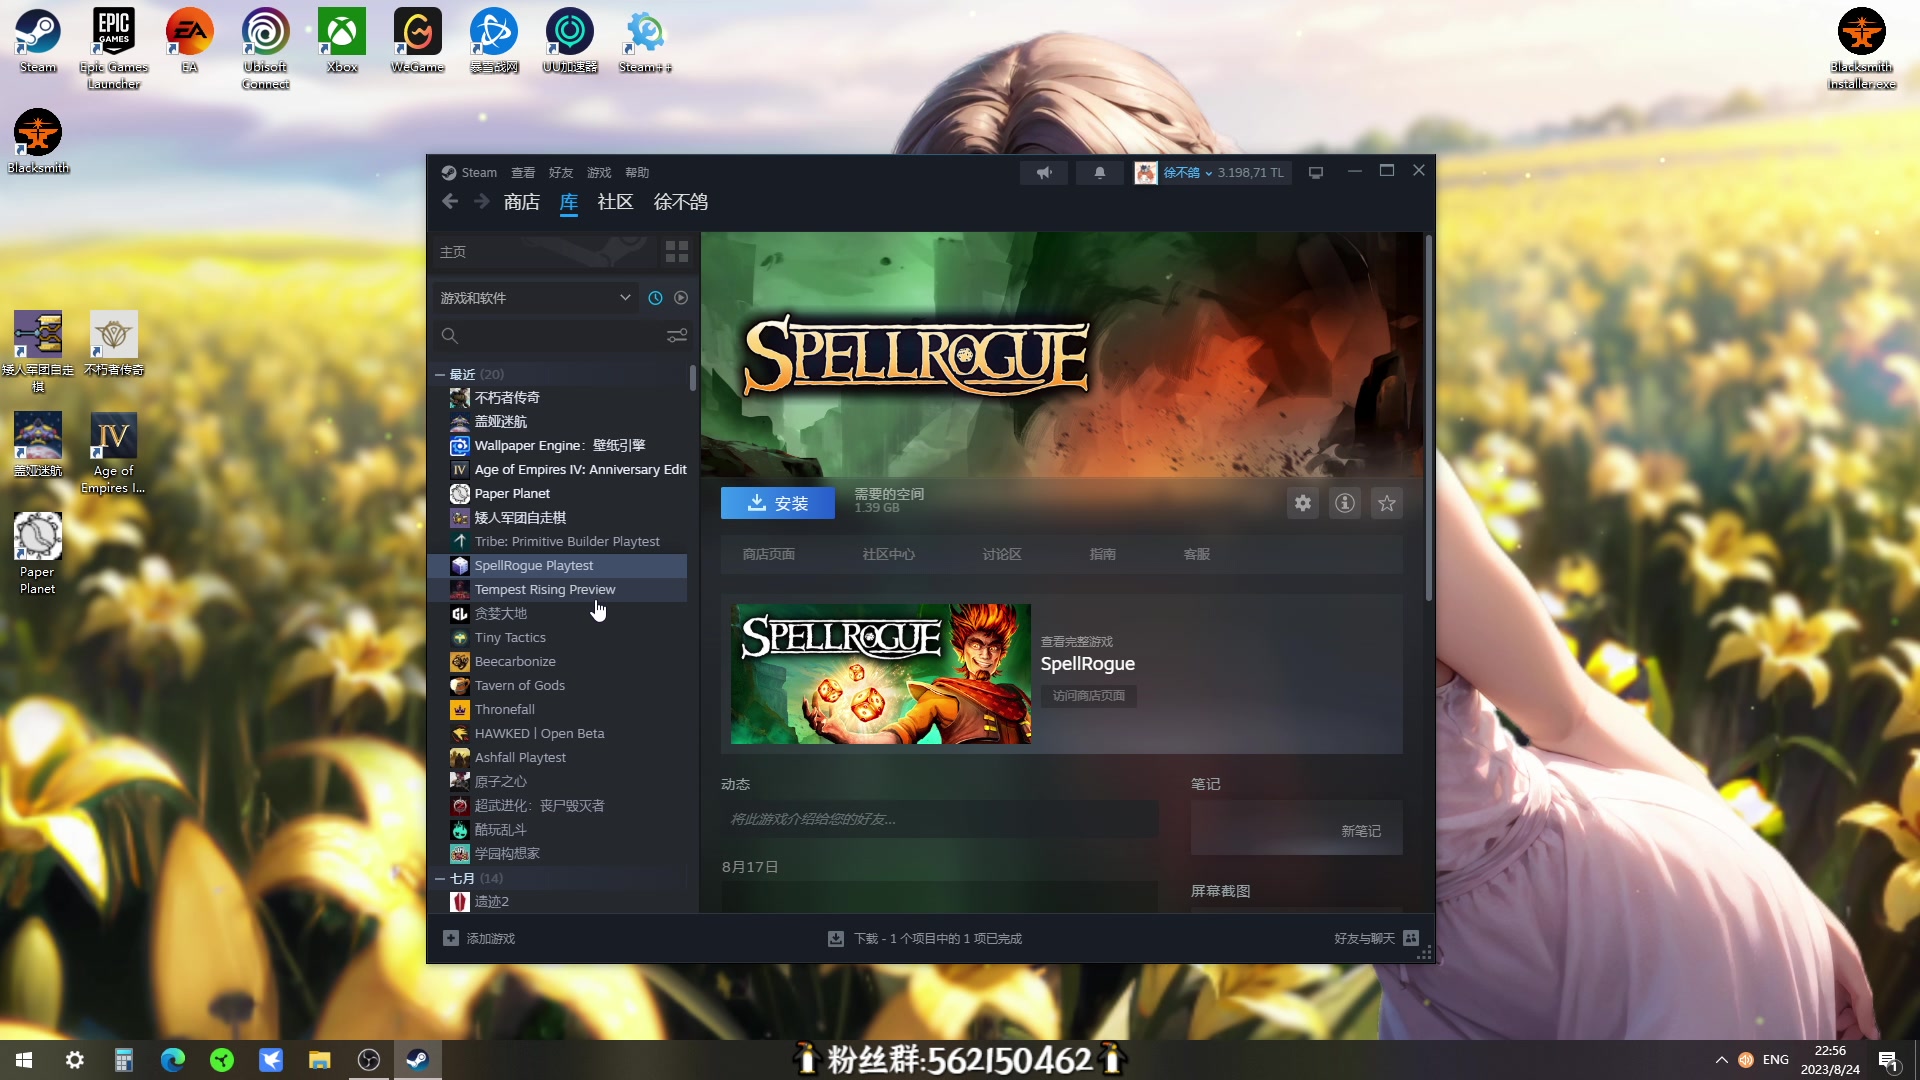Open File Explorer from the taskbar
This screenshot has height=1080, width=1920.
coord(320,1060)
